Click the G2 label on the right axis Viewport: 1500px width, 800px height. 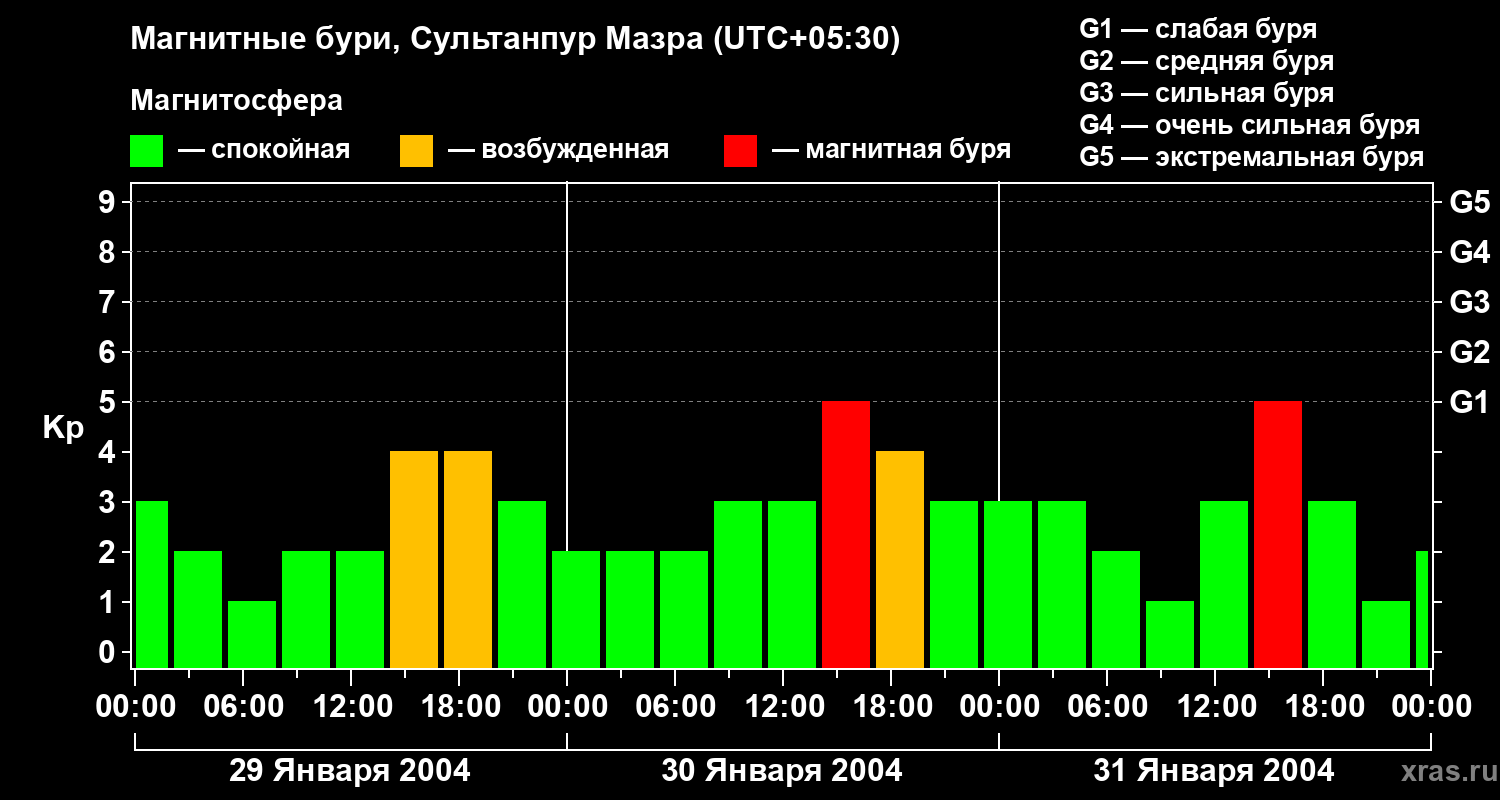point(1469,352)
